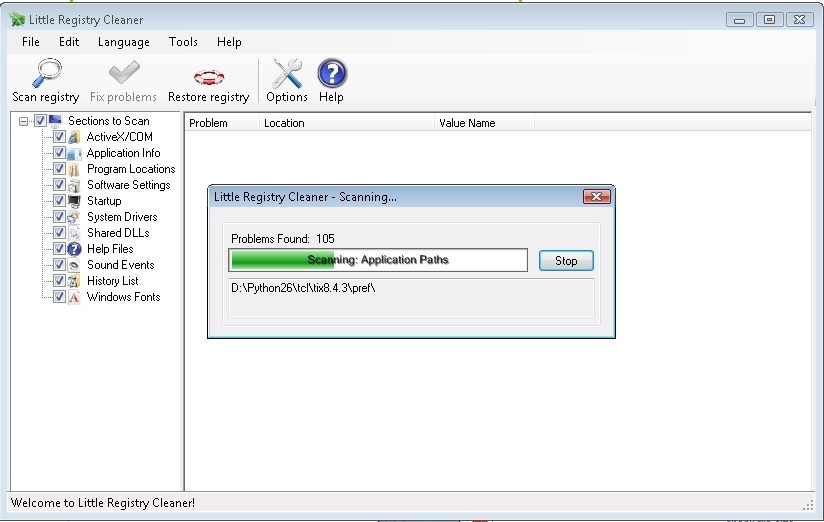The height and width of the screenshot is (522, 824).
Task: Select the Sound Events tree item
Action: [120, 265]
